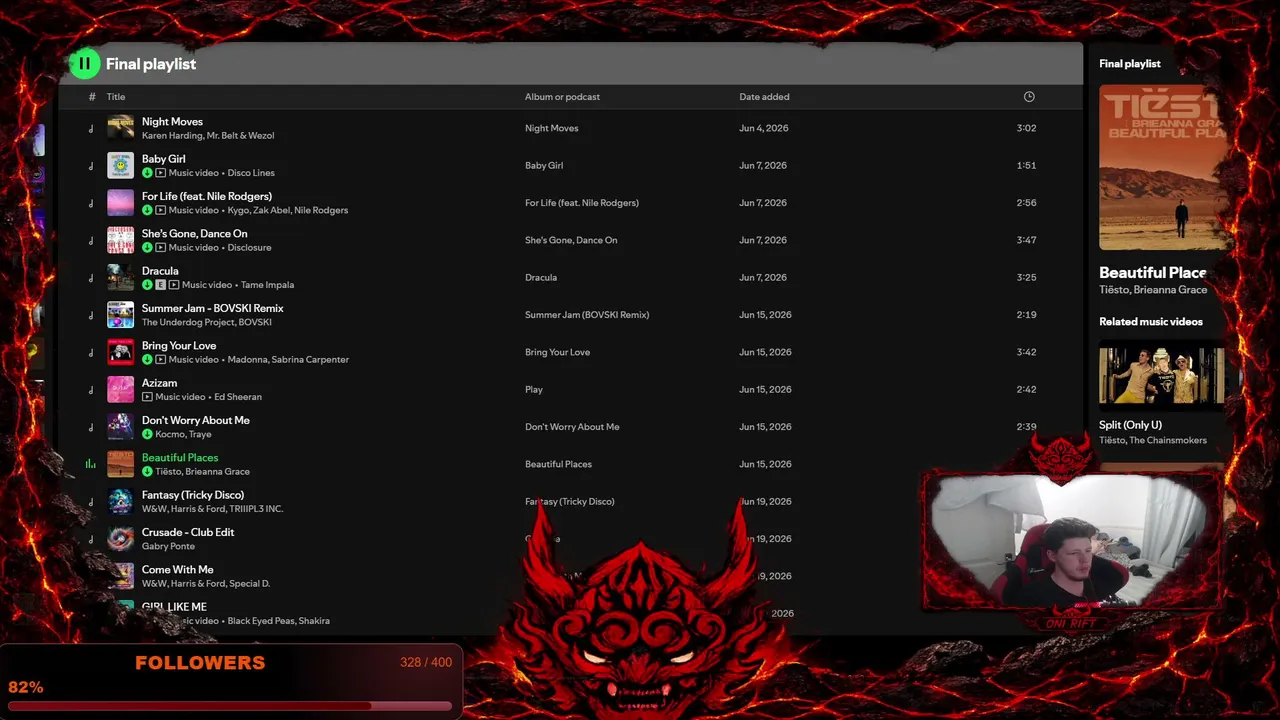1280x720 pixels.
Task: Click the Related music videos heading
Action: (x=1151, y=322)
